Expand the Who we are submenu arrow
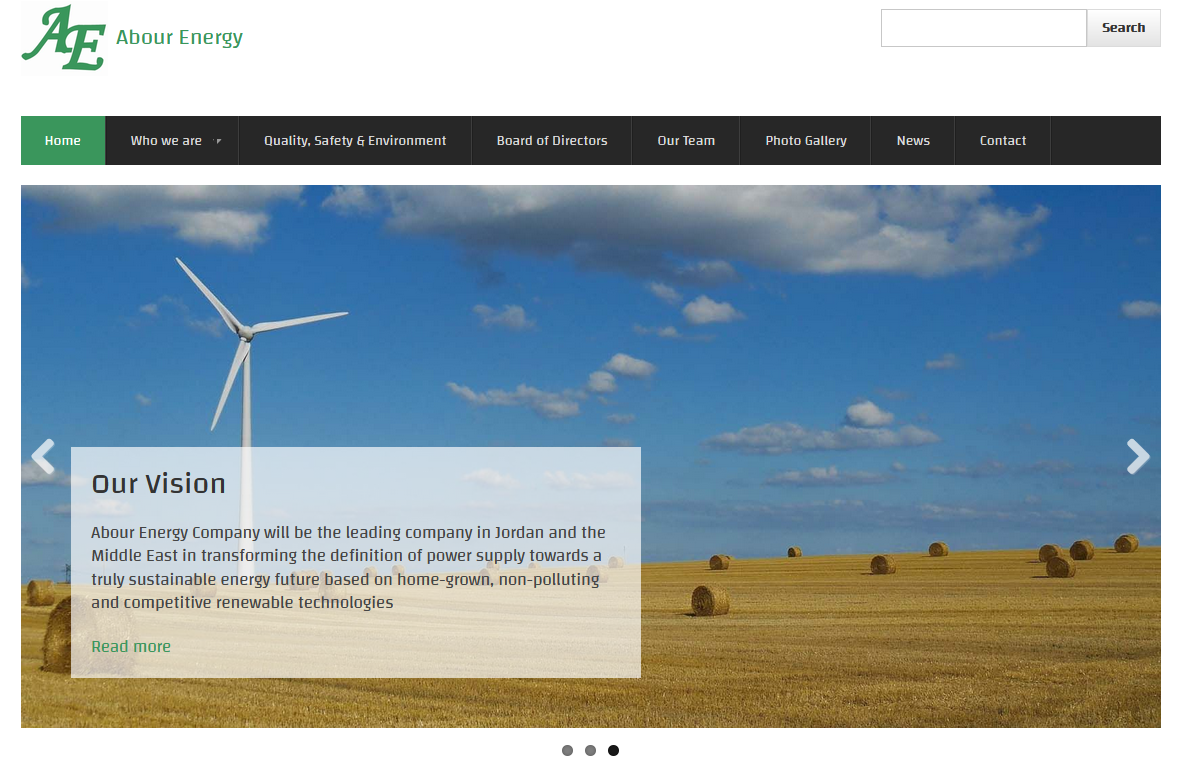This screenshot has width=1191, height=764. [x=219, y=140]
